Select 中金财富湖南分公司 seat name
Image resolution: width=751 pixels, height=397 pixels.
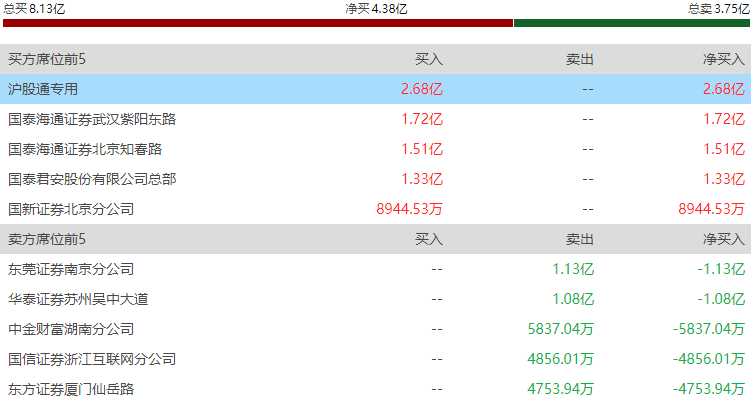pos(71,329)
